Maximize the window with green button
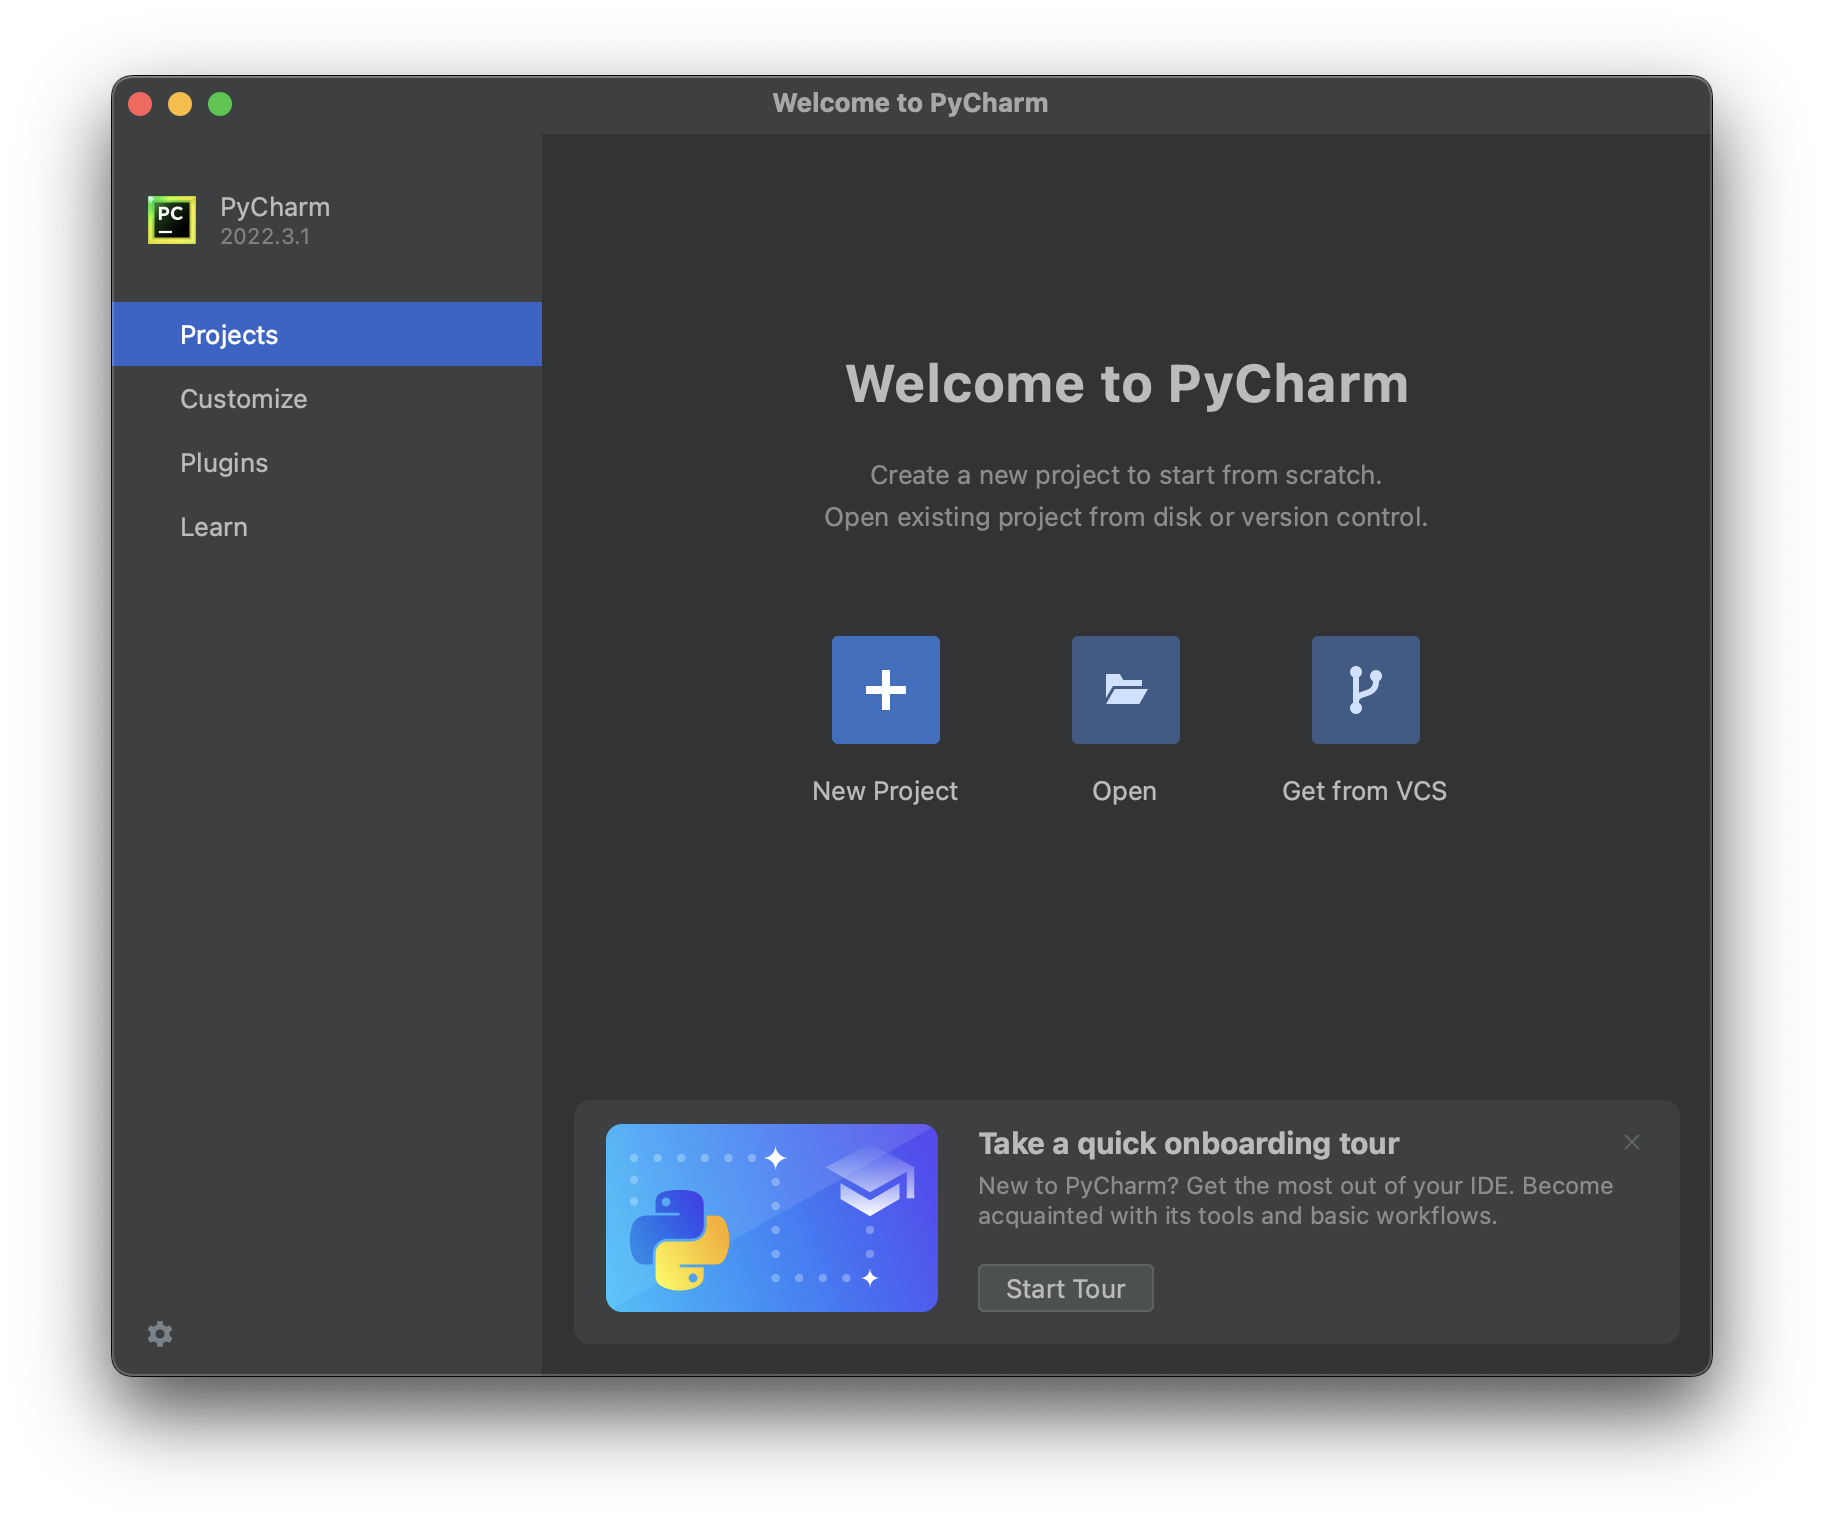The height and width of the screenshot is (1524, 1824). [x=220, y=104]
